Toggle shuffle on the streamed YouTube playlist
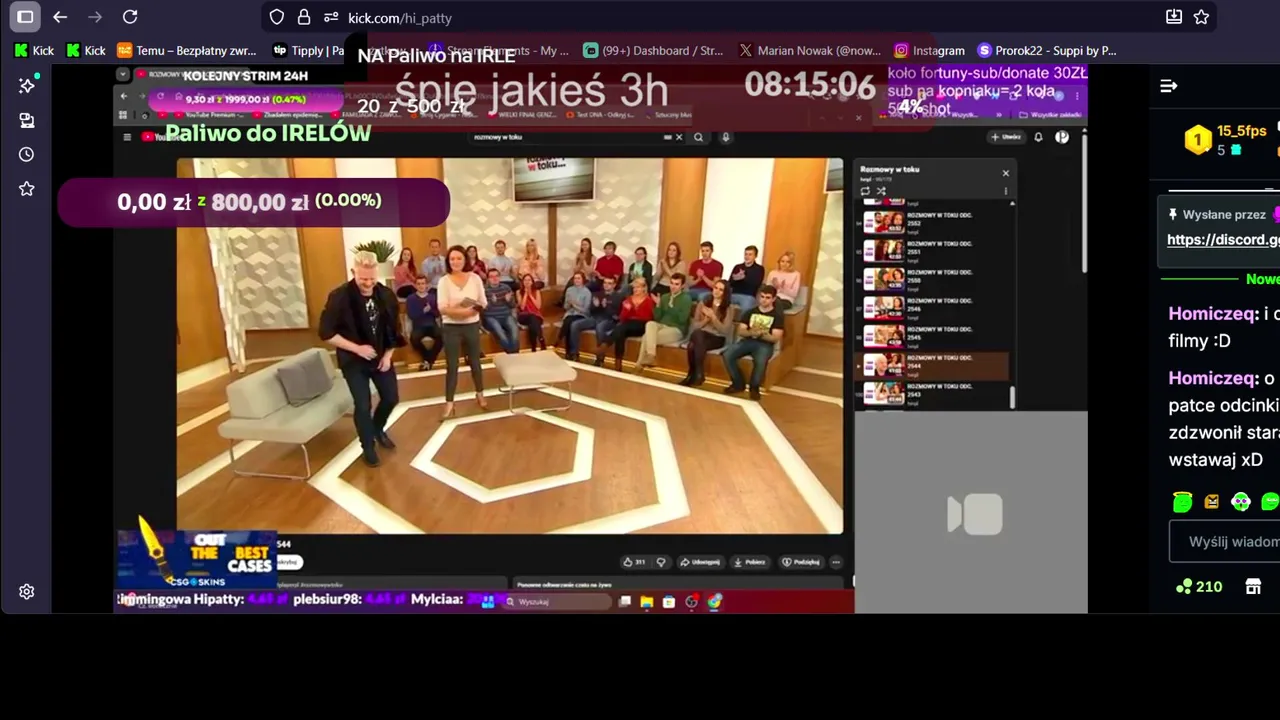1280x720 pixels. click(x=881, y=191)
